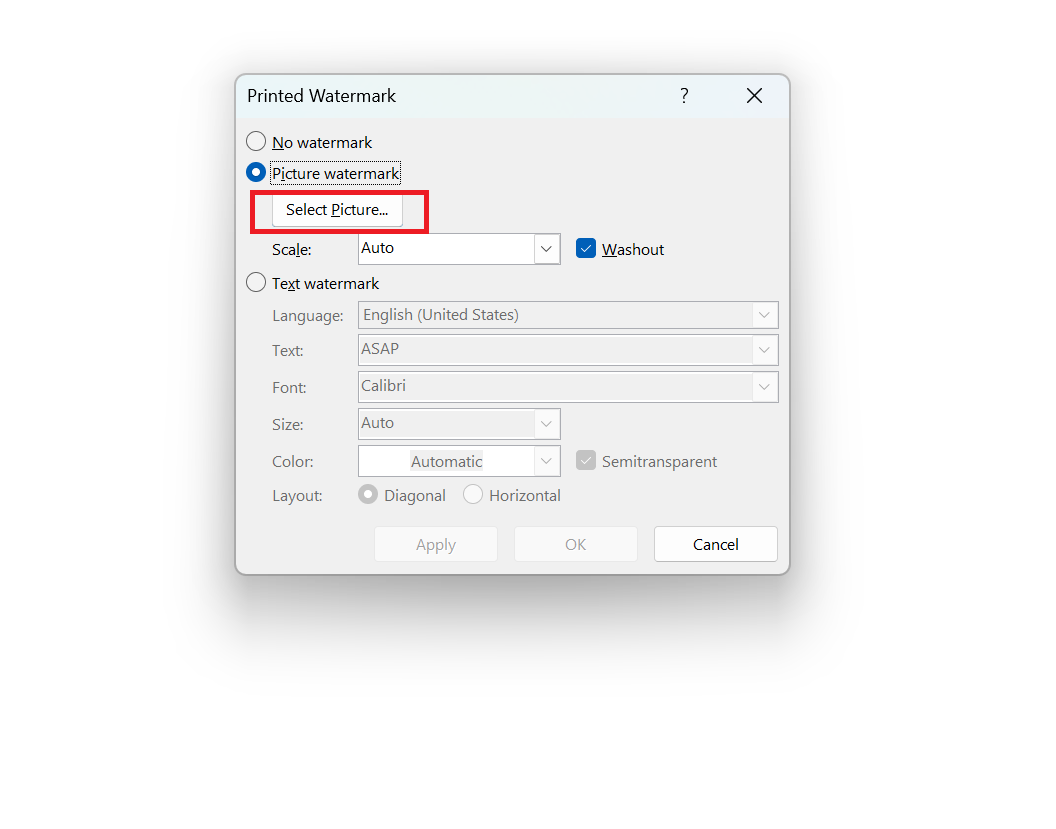Click the Apply button

(x=436, y=544)
